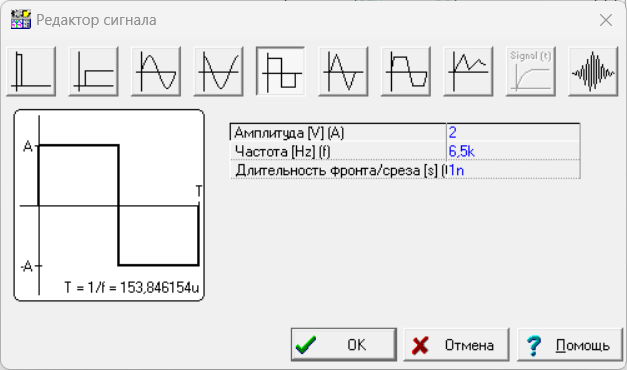Click the signal editor app icon in title bar
The image size is (627, 370).
click(21, 20)
